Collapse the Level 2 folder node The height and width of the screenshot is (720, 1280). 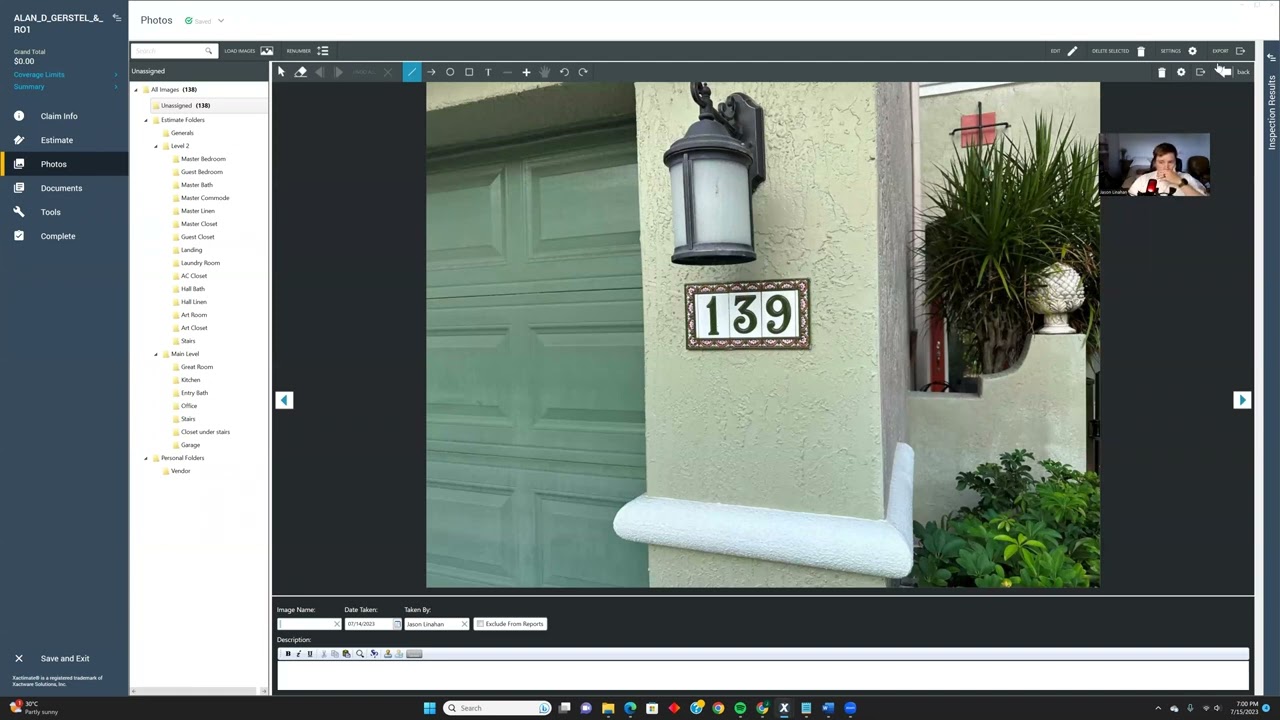[156, 146]
